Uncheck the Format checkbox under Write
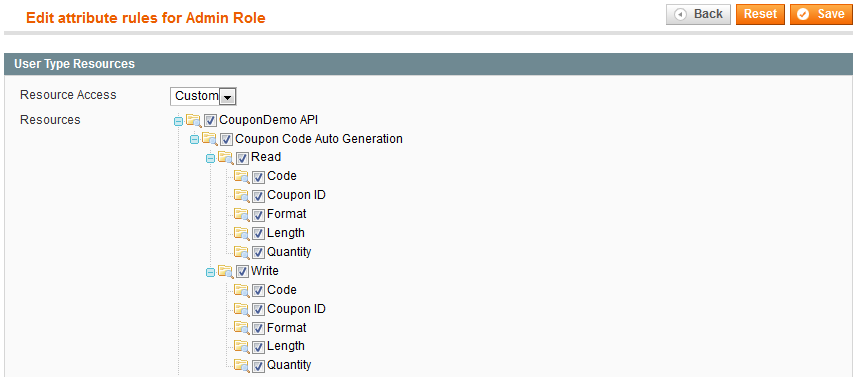Screen dimensions: 860x377 point(258,329)
